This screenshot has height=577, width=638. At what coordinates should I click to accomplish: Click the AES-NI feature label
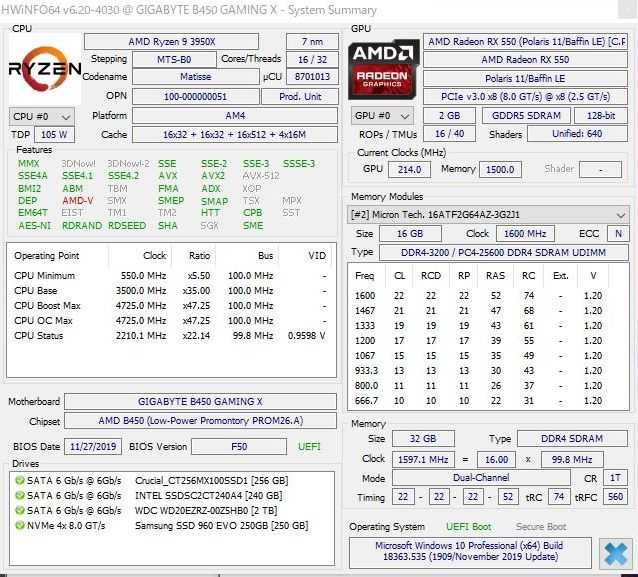click(x=35, y=226)
